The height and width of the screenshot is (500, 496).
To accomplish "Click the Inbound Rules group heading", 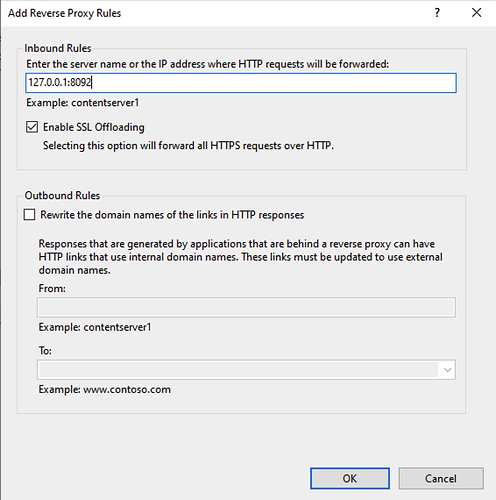I will (58, 48).
